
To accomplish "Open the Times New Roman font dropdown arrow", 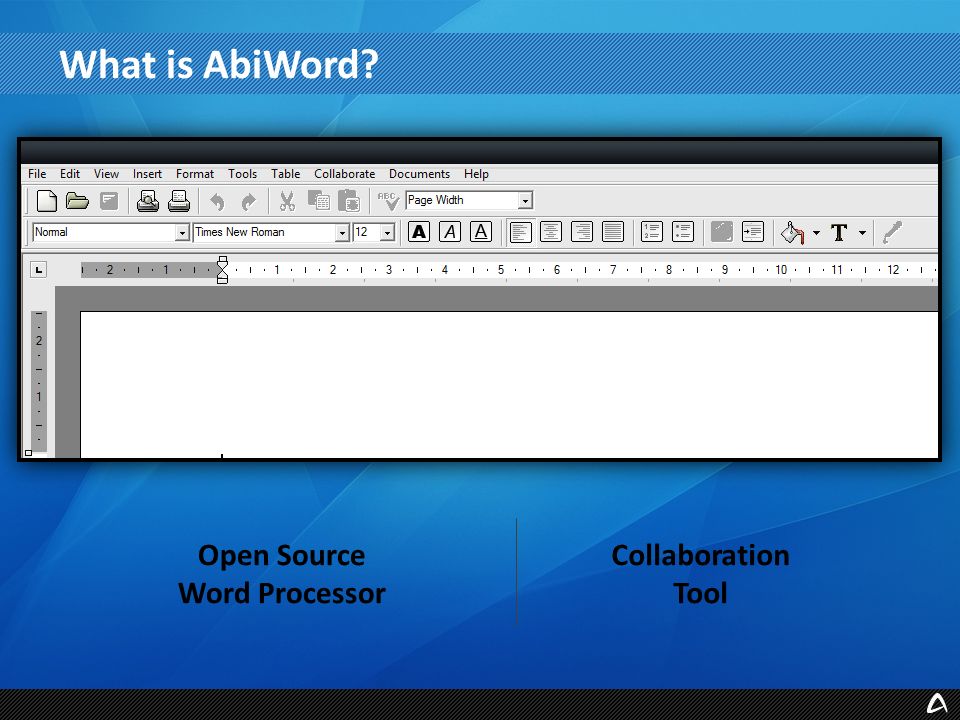I will pos(342,233).
